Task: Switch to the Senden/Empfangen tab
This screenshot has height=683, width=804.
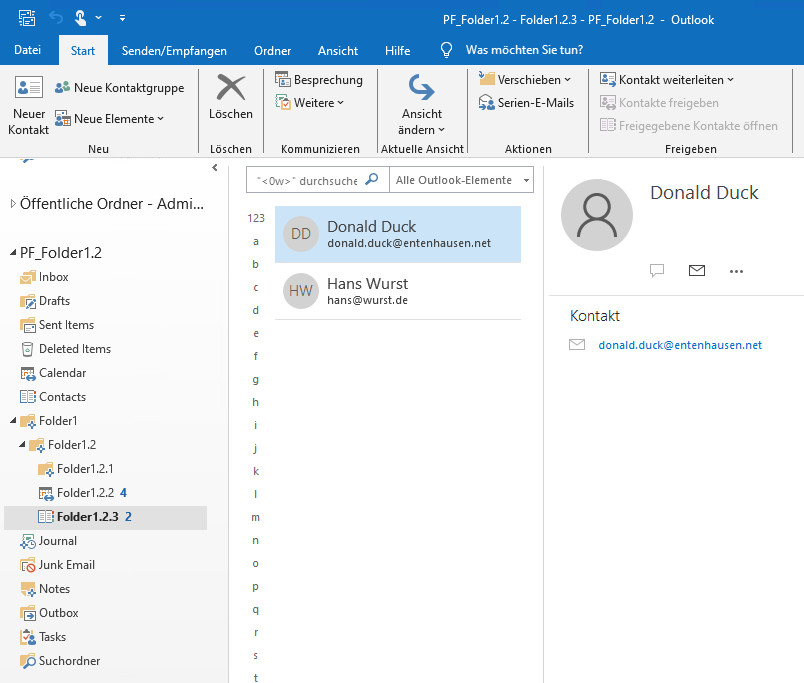Action: (174, 50)
